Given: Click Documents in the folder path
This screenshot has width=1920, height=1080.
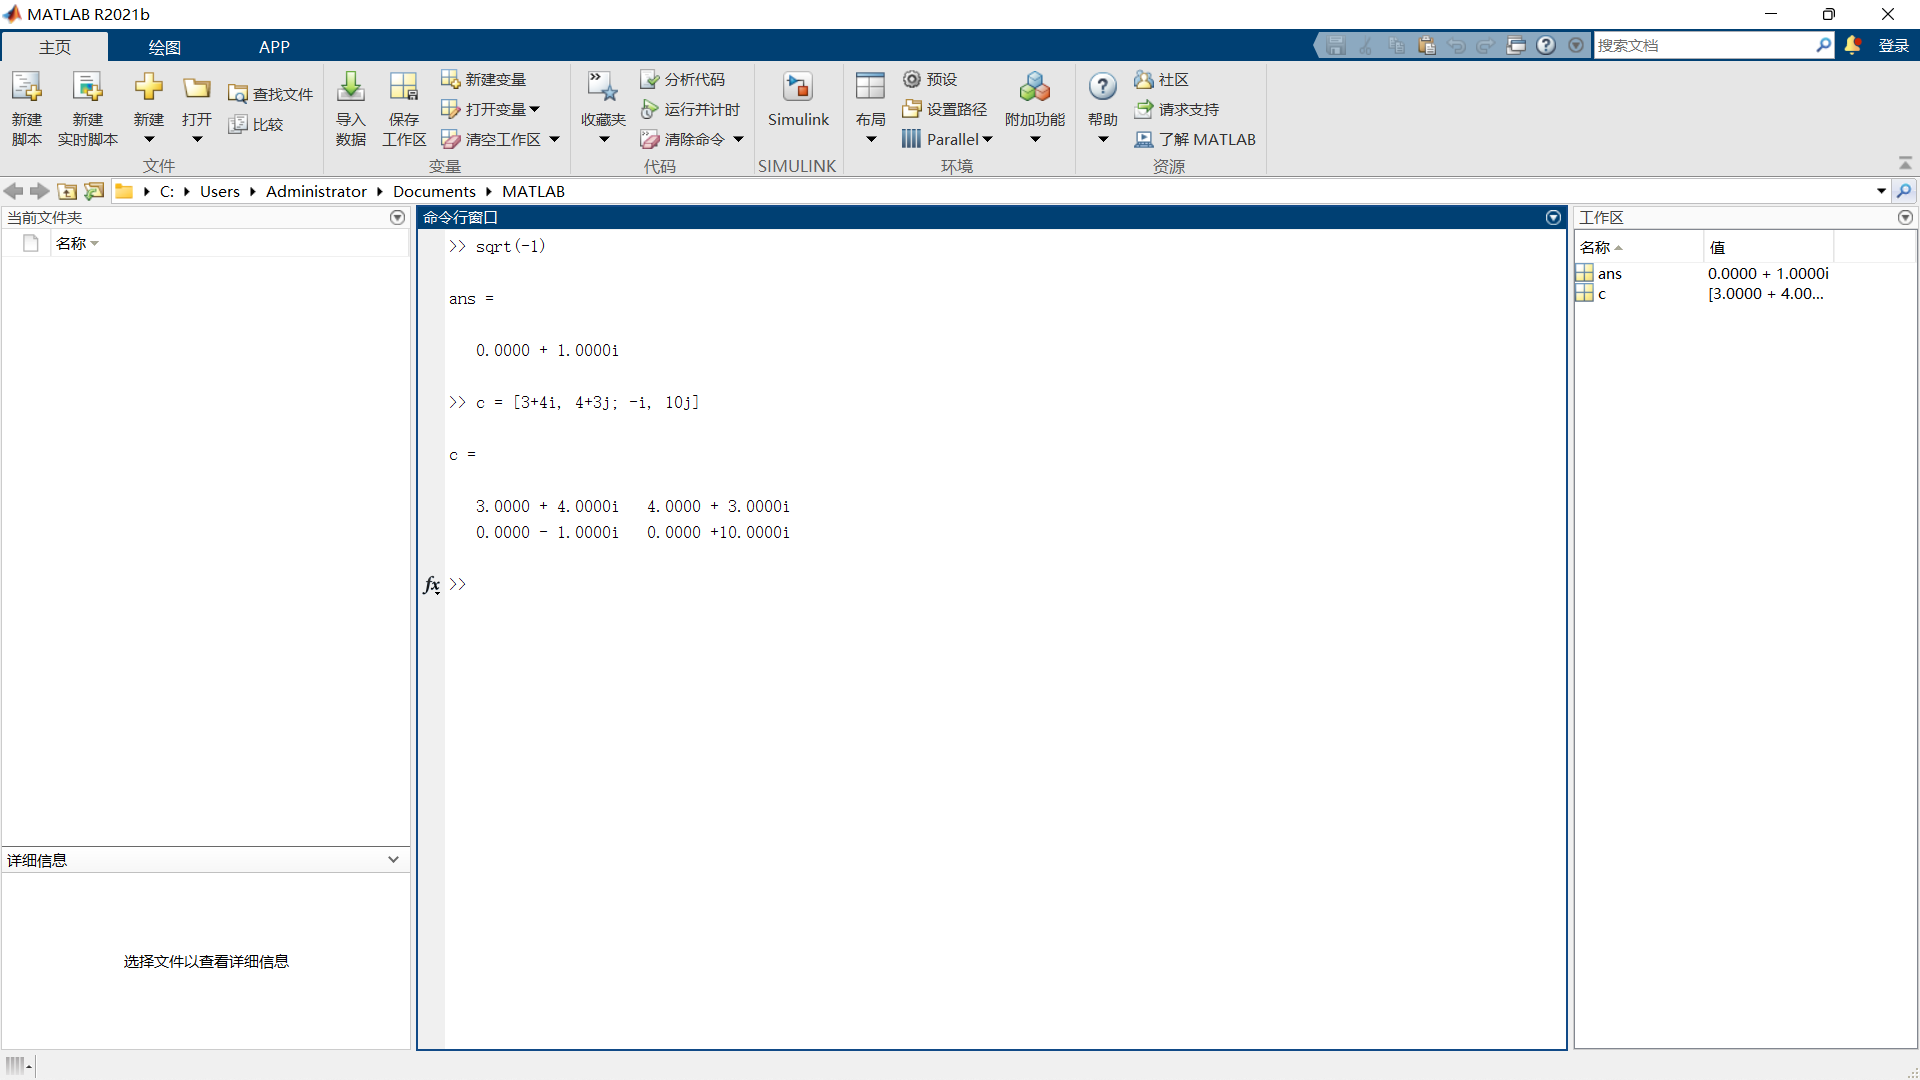Looking at the screenshot, I should coord(434,191).
